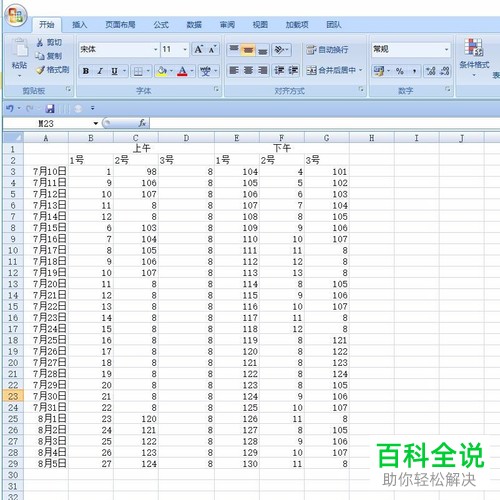Click the formula bar input
This screenshot has width=500, height=500.
coord(325,124)
